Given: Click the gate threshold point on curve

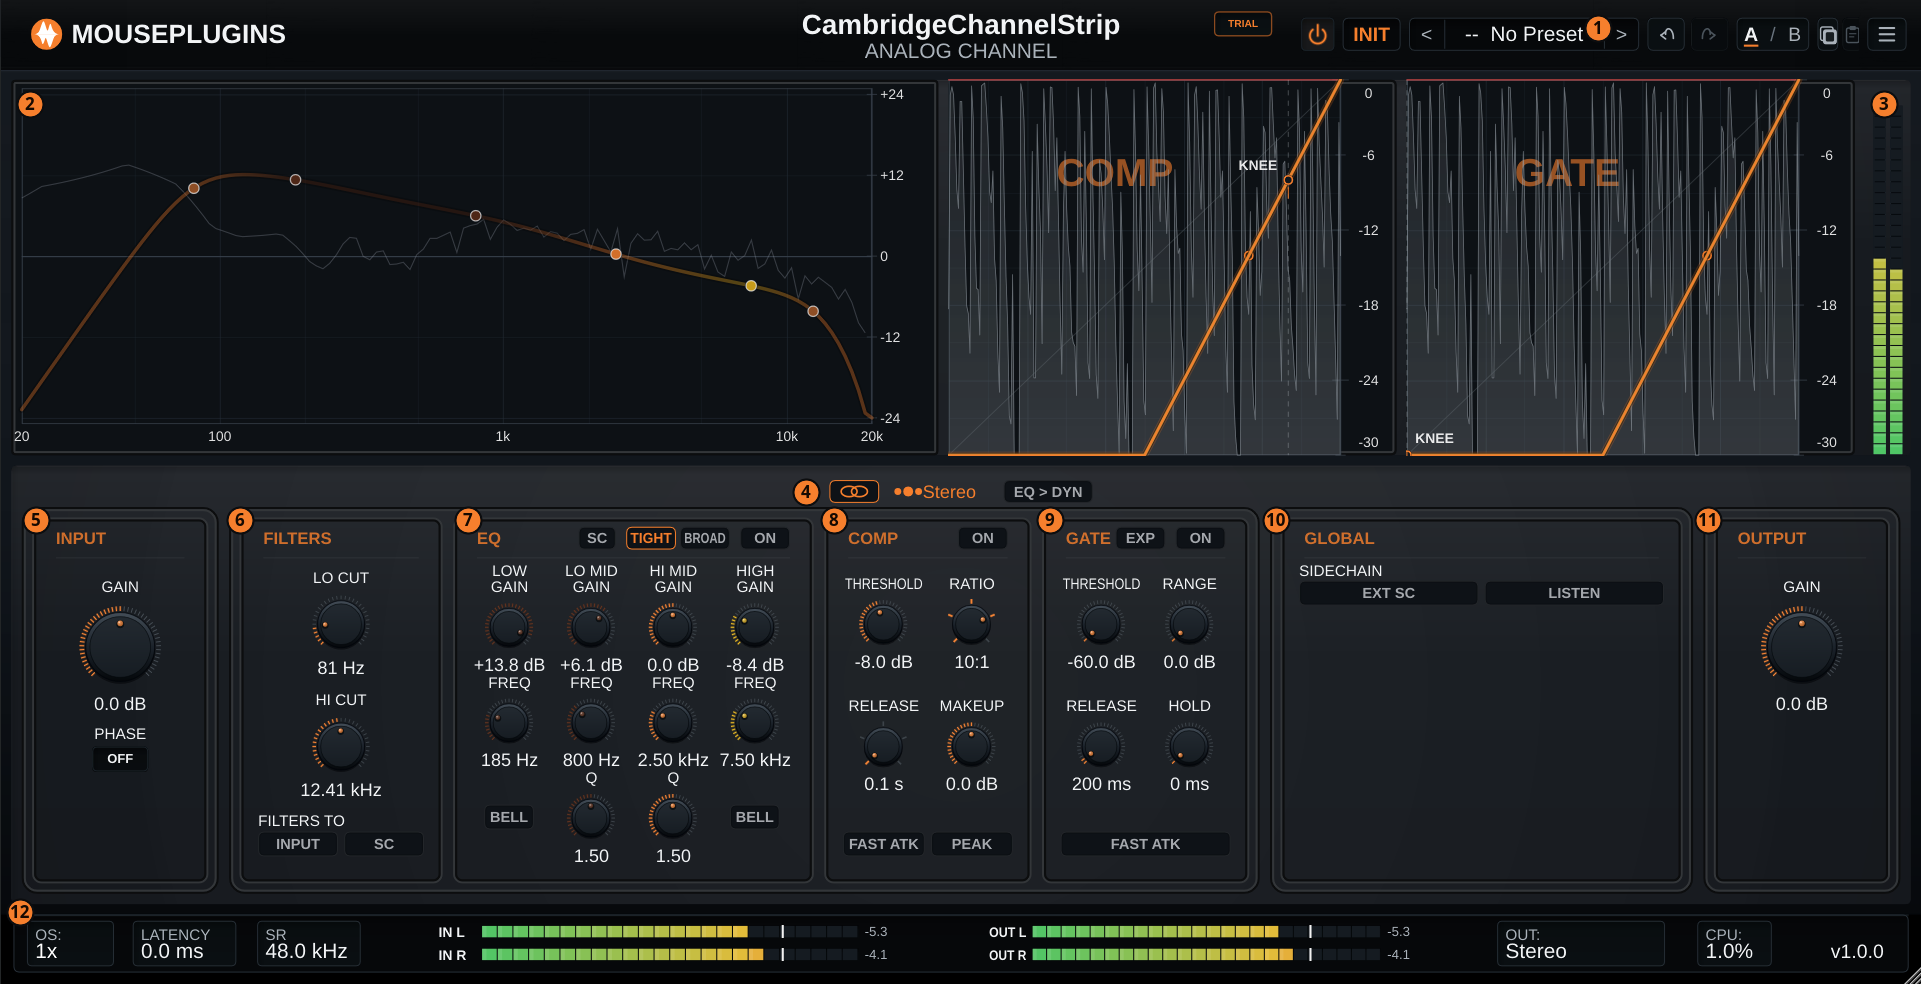Looking at the screenshot, I should pyautogui.click(x=1707, y=256).
